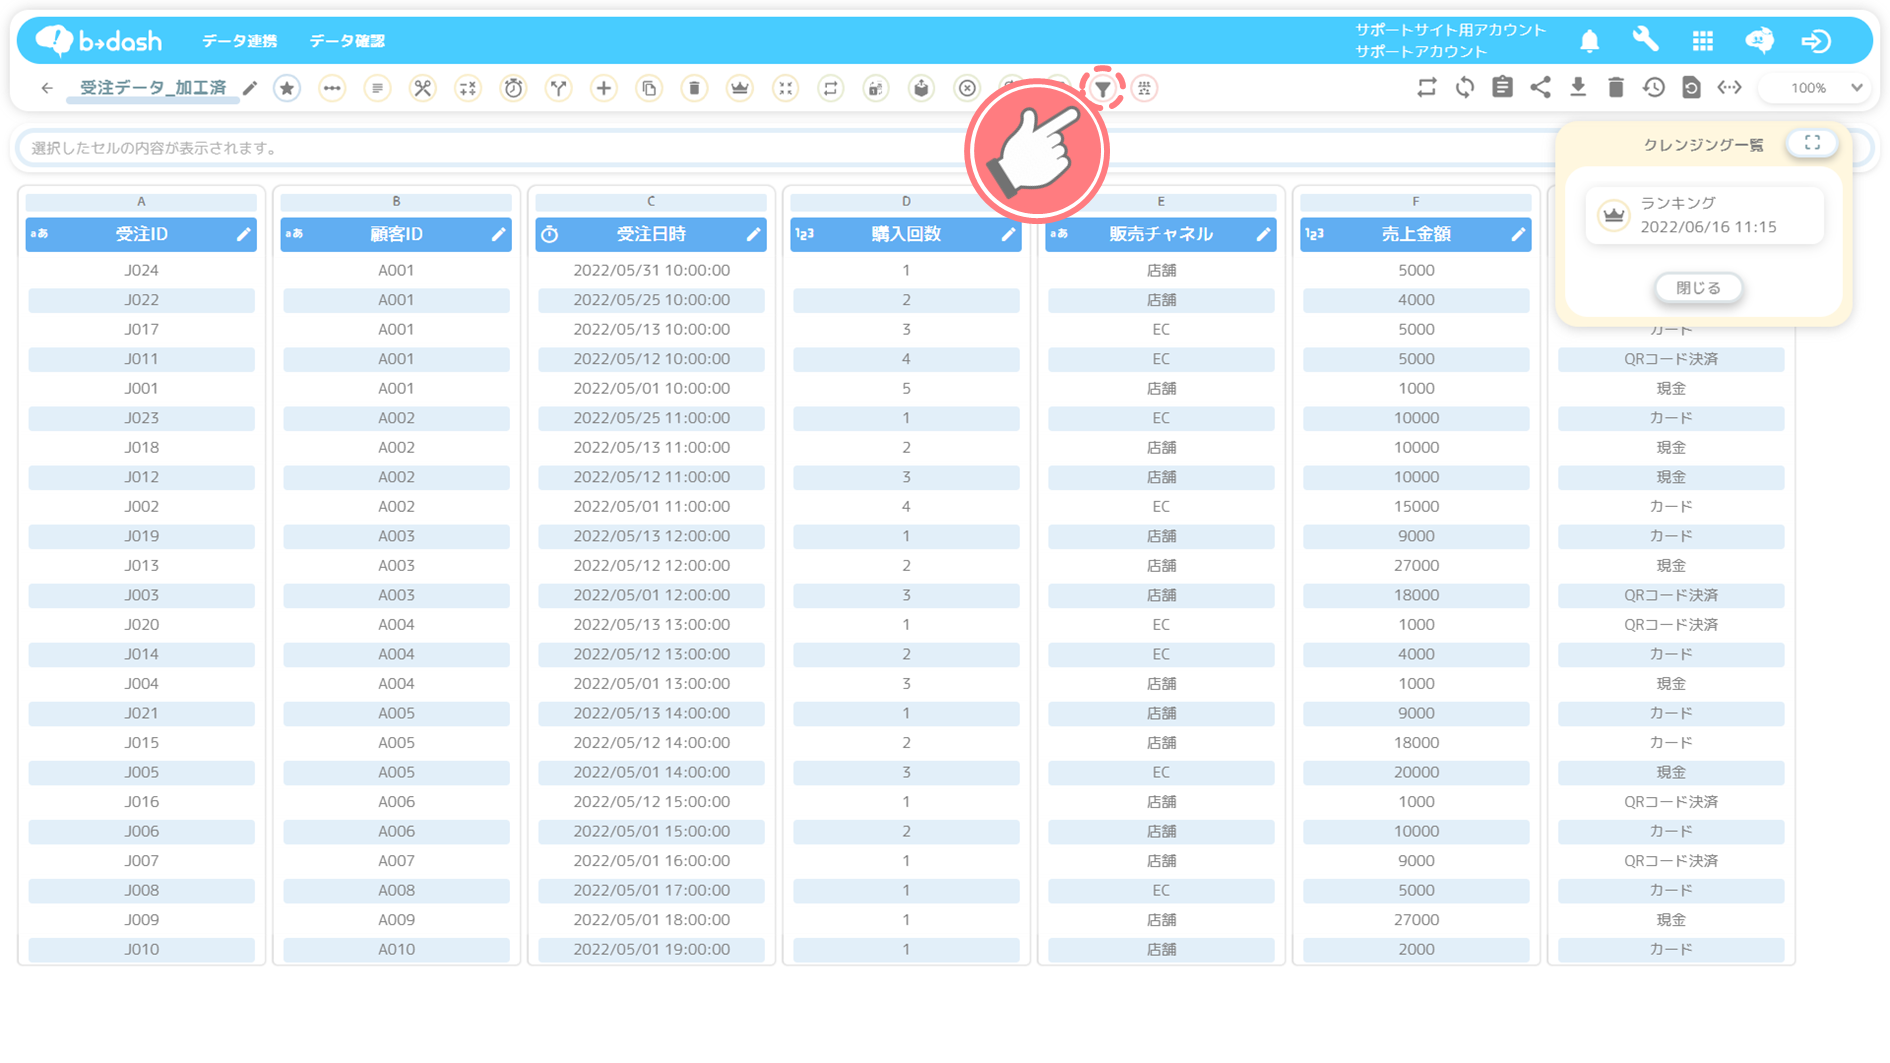Click the refresh sync icon
Screen dimensions: 1890x1063
1465,87
